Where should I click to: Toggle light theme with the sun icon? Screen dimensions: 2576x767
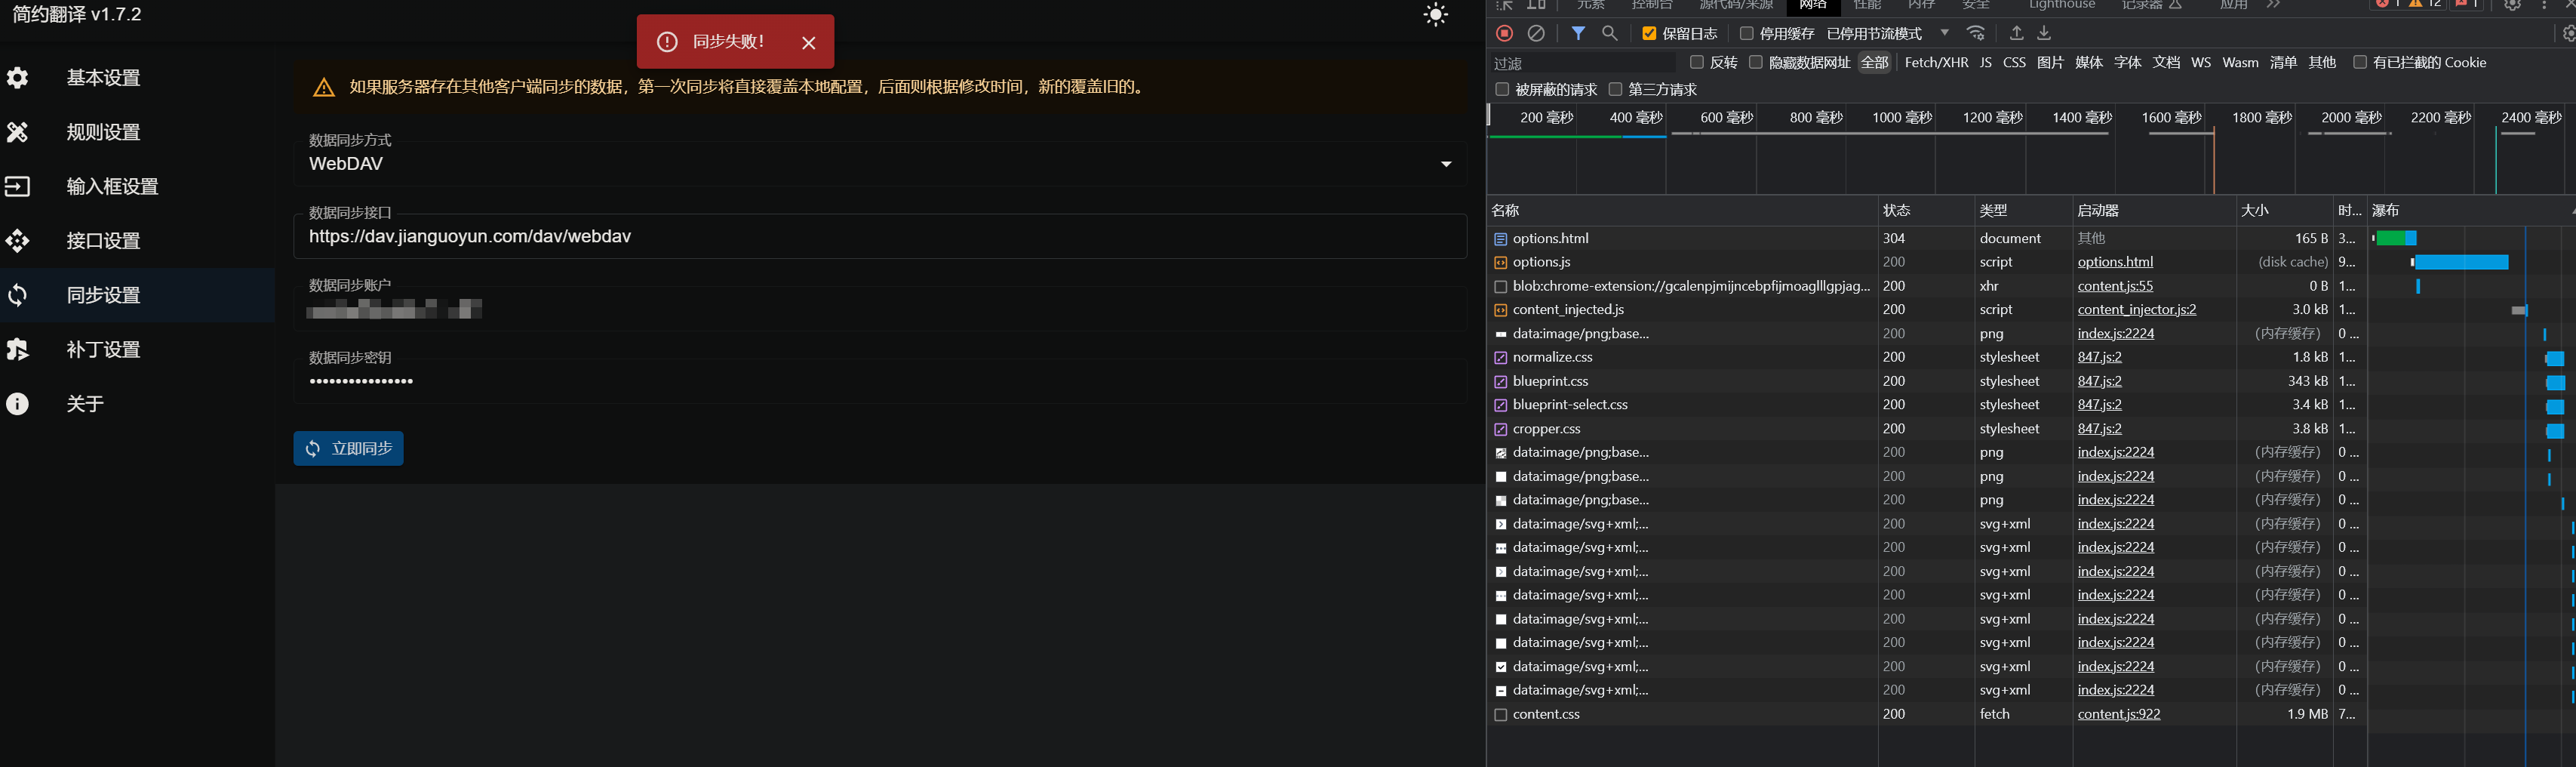1435,15
